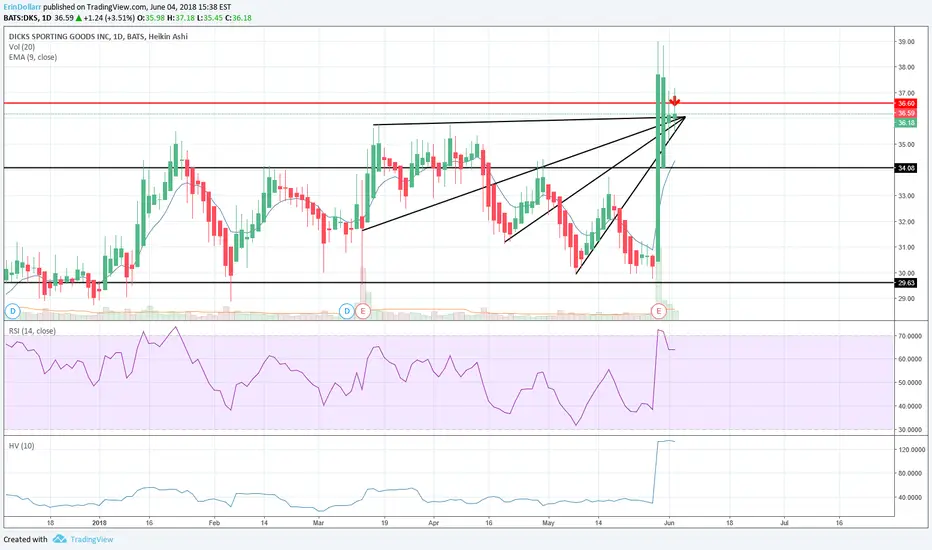The image size is (932, 550).
Task: Click the 39.00 value on price axis
Action: click(906, 42)
